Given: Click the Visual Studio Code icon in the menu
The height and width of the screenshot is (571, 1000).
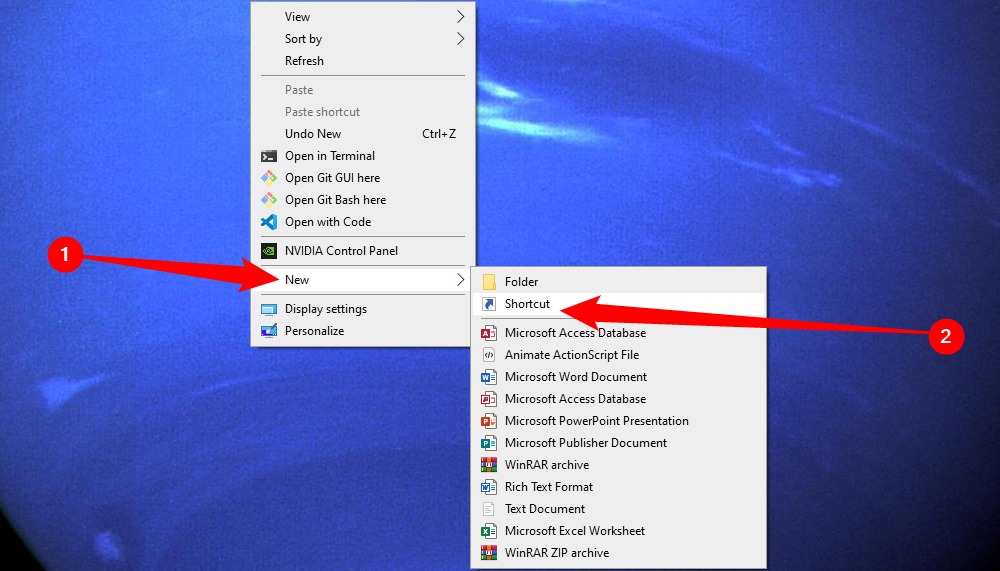Looking at the screenshot, I should click(268, 222).
